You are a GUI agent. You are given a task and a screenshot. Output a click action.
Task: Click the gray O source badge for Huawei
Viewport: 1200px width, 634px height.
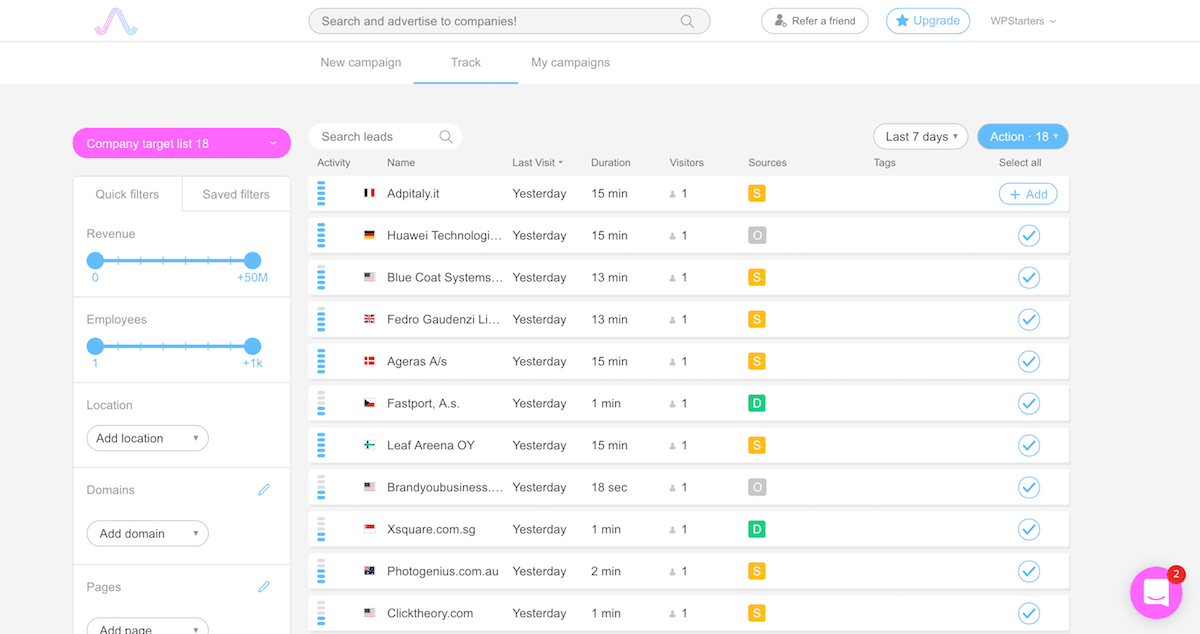757,236
